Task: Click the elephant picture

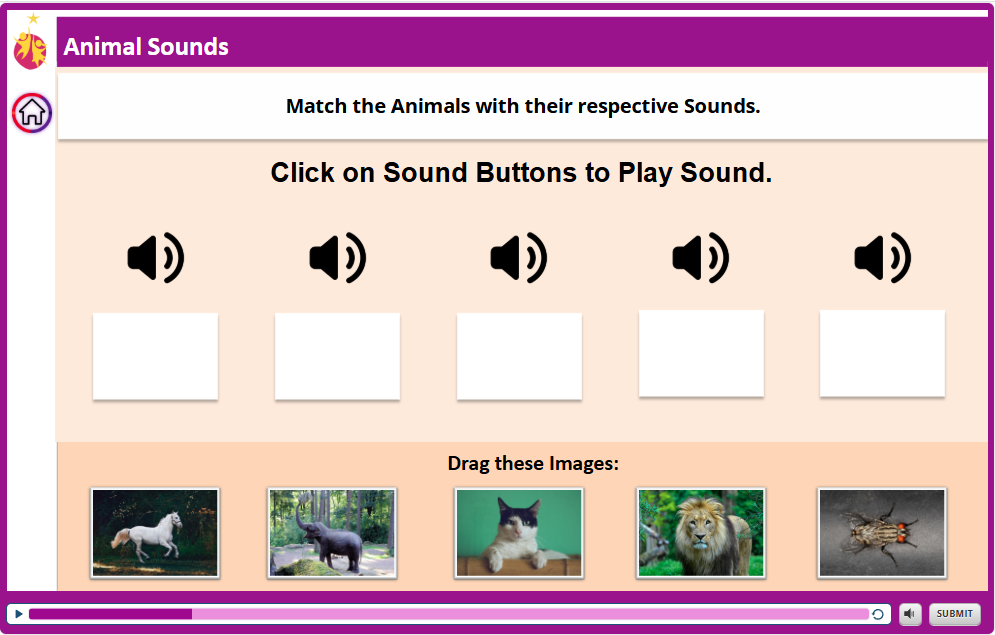Action: (x=331, y=532)
